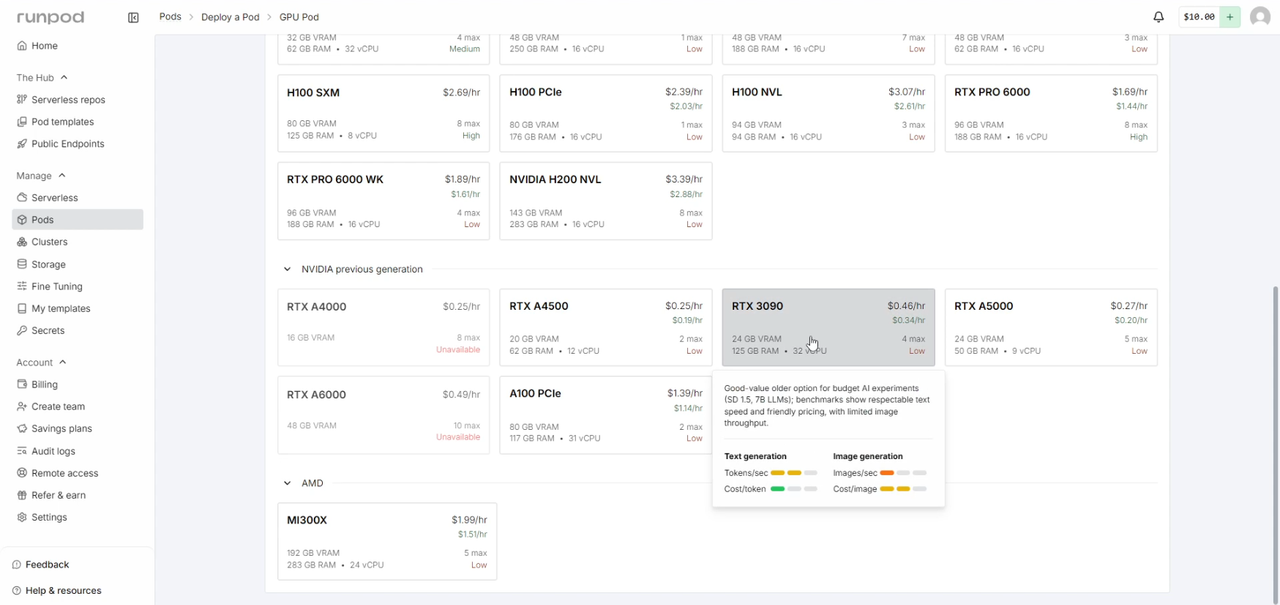The width and height of the screenshot is (1280, 605).
Task: Collapse The Hub section
Action: pyautogui.click(x=64, y=78)
